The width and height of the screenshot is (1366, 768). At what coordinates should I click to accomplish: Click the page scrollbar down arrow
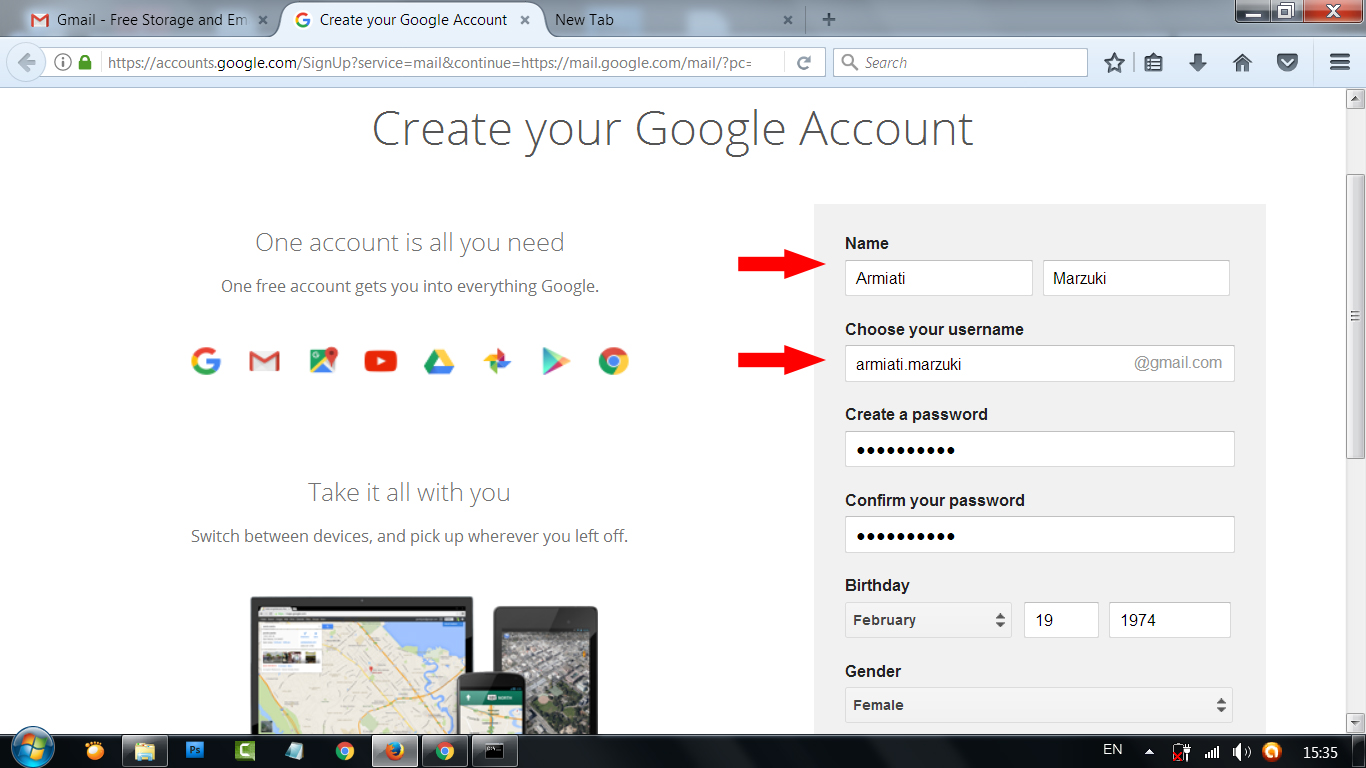(x=1355, y=722)
